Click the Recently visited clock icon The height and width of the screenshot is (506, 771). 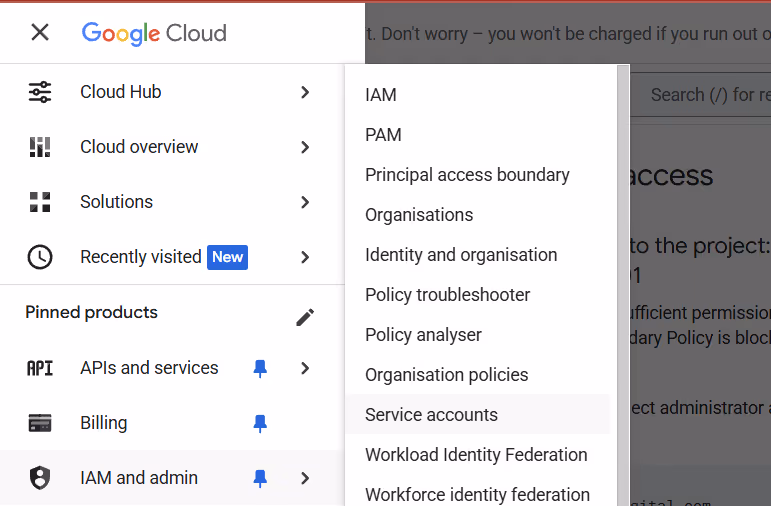point(40,257)
